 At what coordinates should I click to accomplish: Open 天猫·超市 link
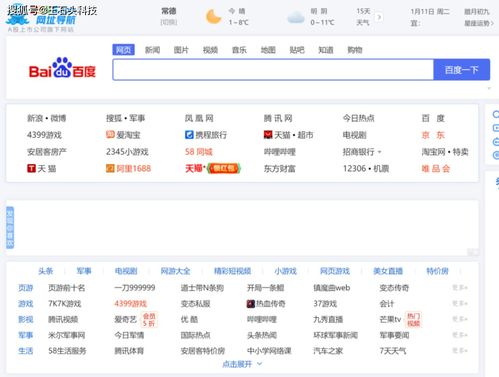tap(288, 135)
